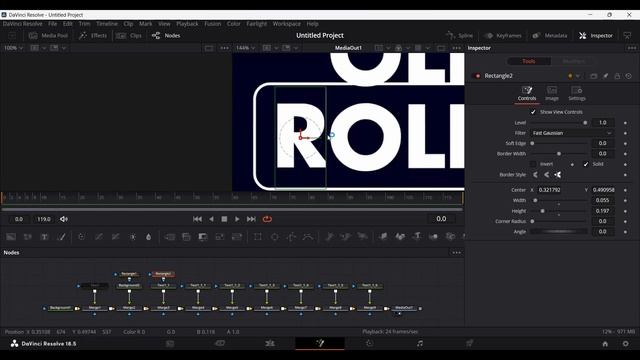This screenshot has width=640, height=360.
Task: Add a Text+ node from toolbar
Action: 44,237
